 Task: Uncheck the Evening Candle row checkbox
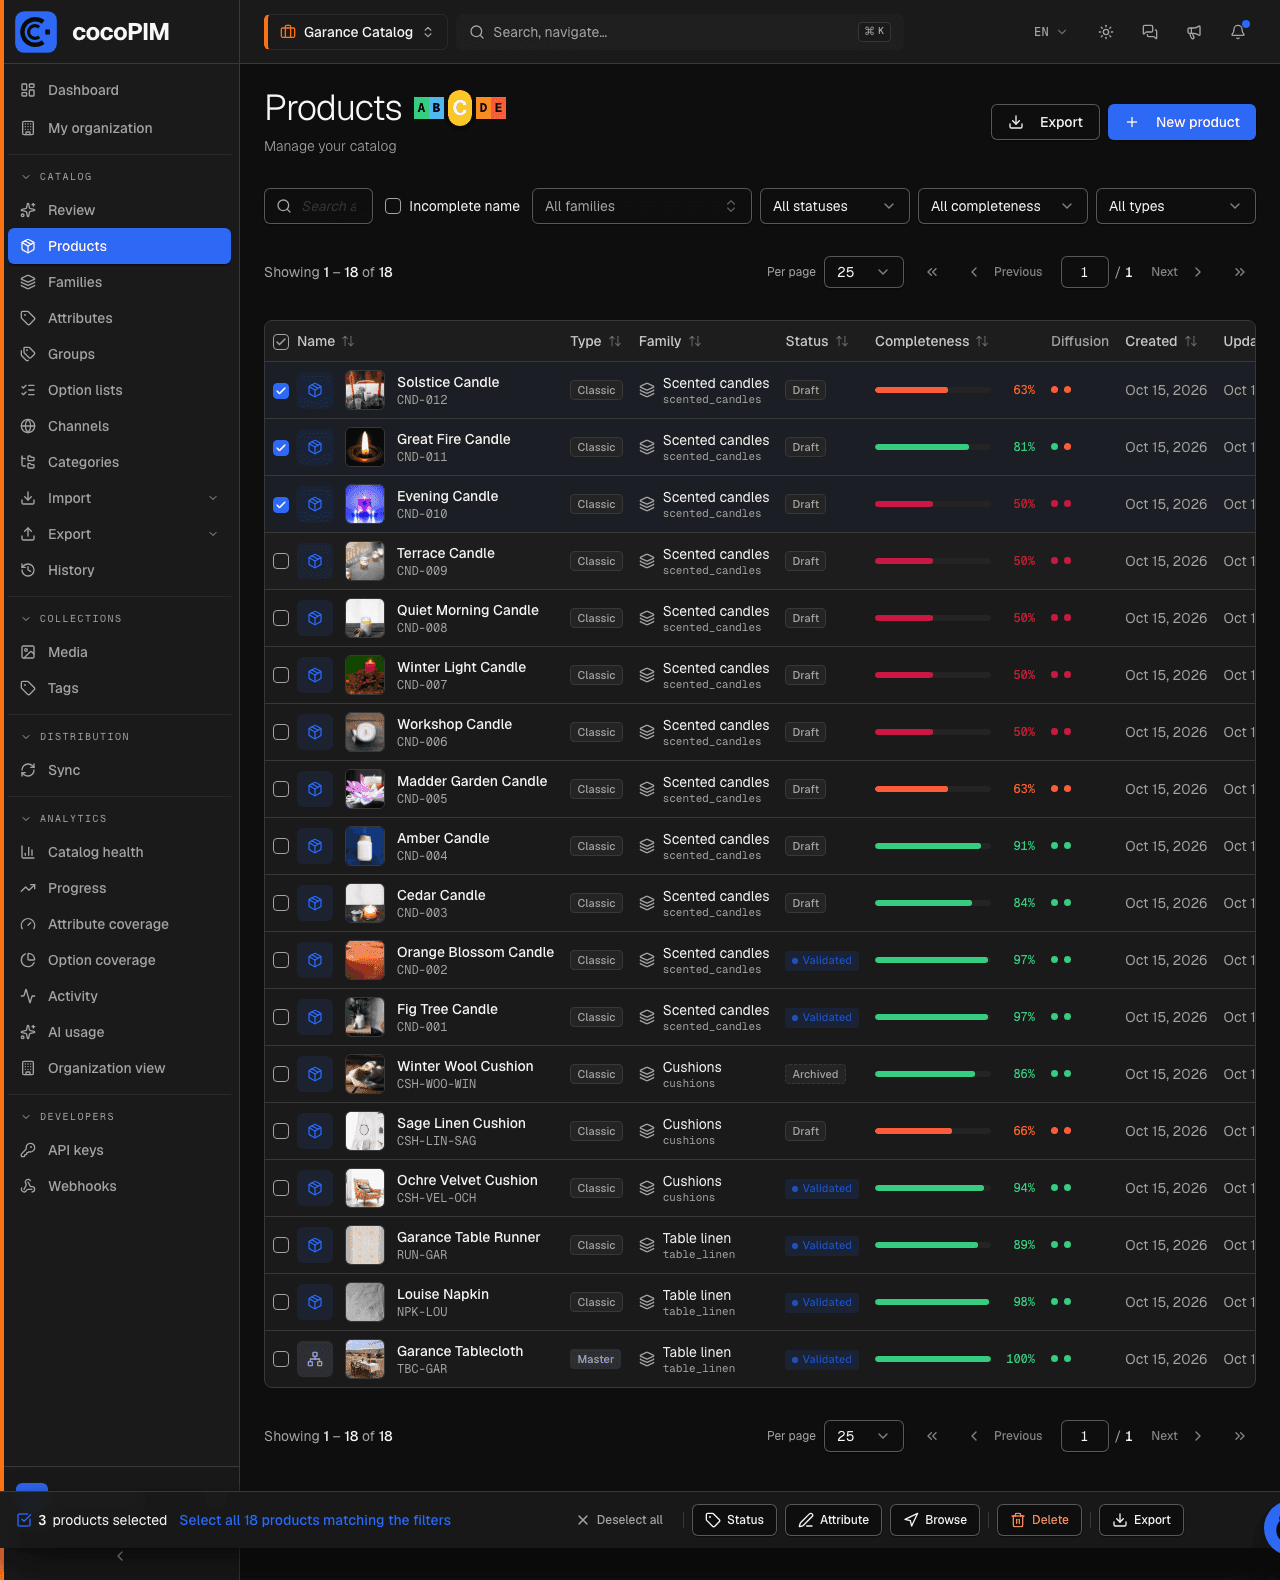(x=281, y=504)
